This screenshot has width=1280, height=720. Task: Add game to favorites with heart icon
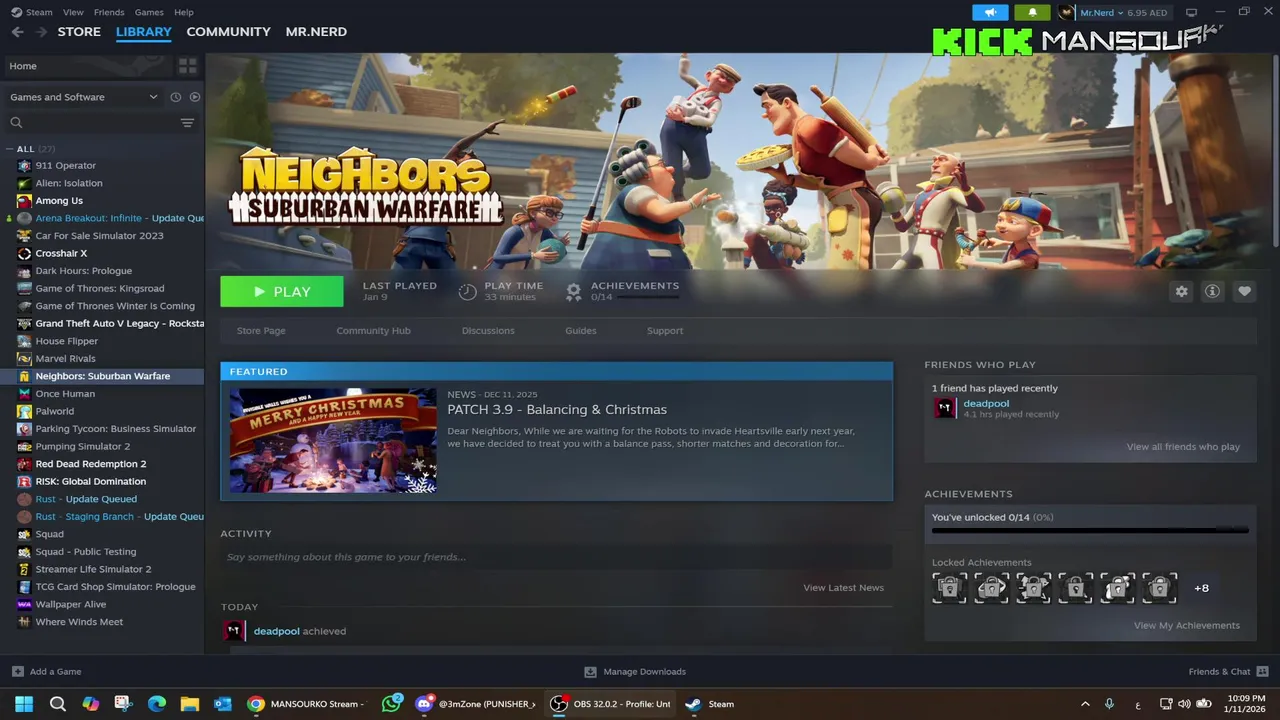[1244, 291]
